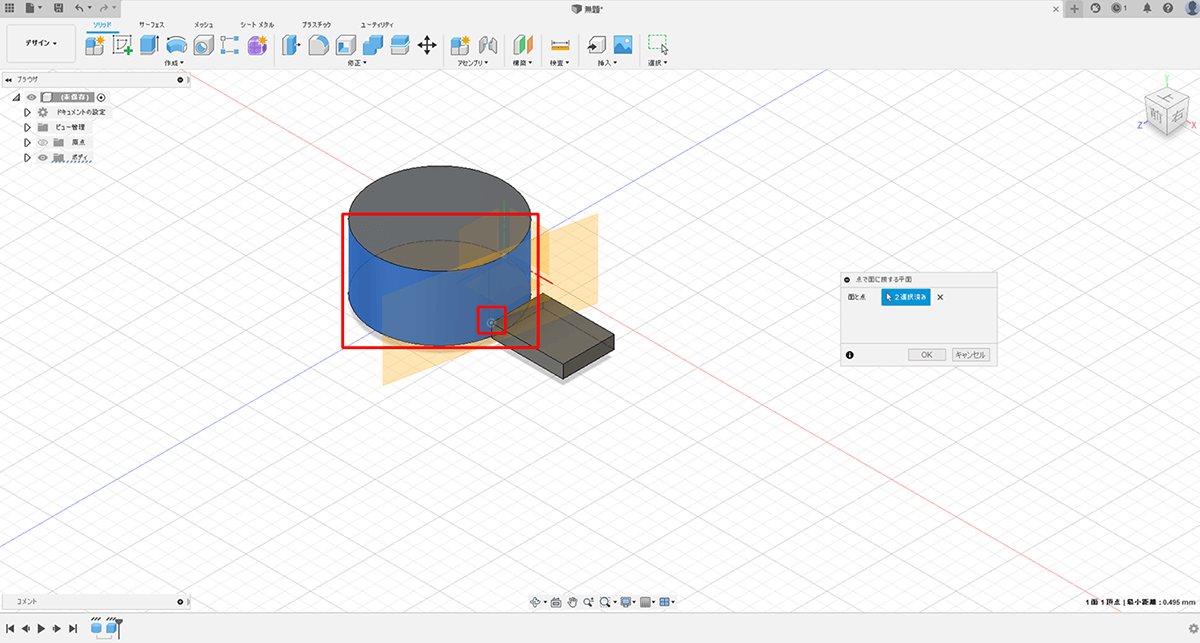Expand the 検査 dropdown menu
The image size is (1200, 643).
pyautogui.click(x=559, y=63)
